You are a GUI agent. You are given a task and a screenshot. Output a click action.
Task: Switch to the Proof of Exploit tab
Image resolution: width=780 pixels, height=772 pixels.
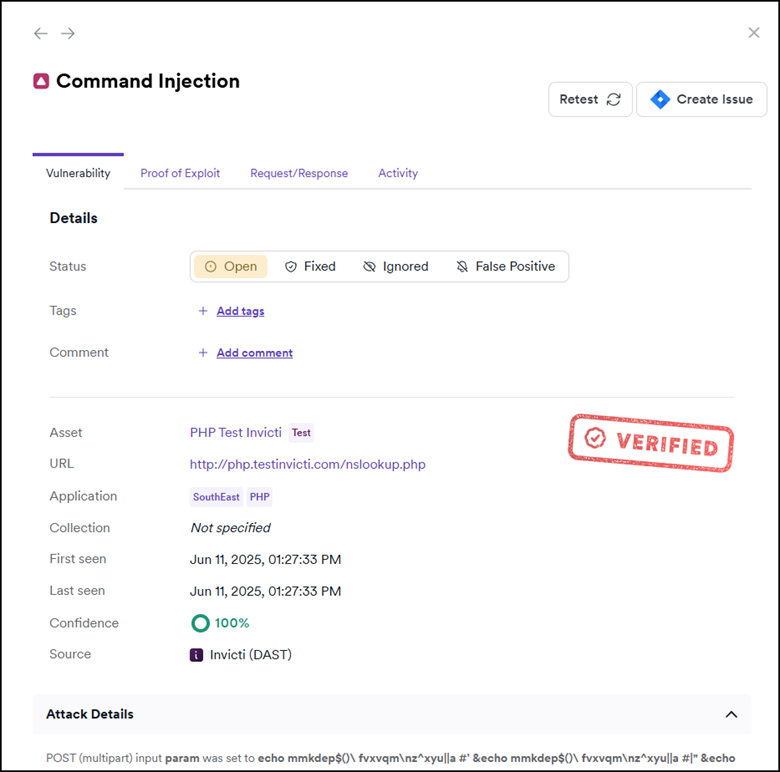(x=180, y=173)
